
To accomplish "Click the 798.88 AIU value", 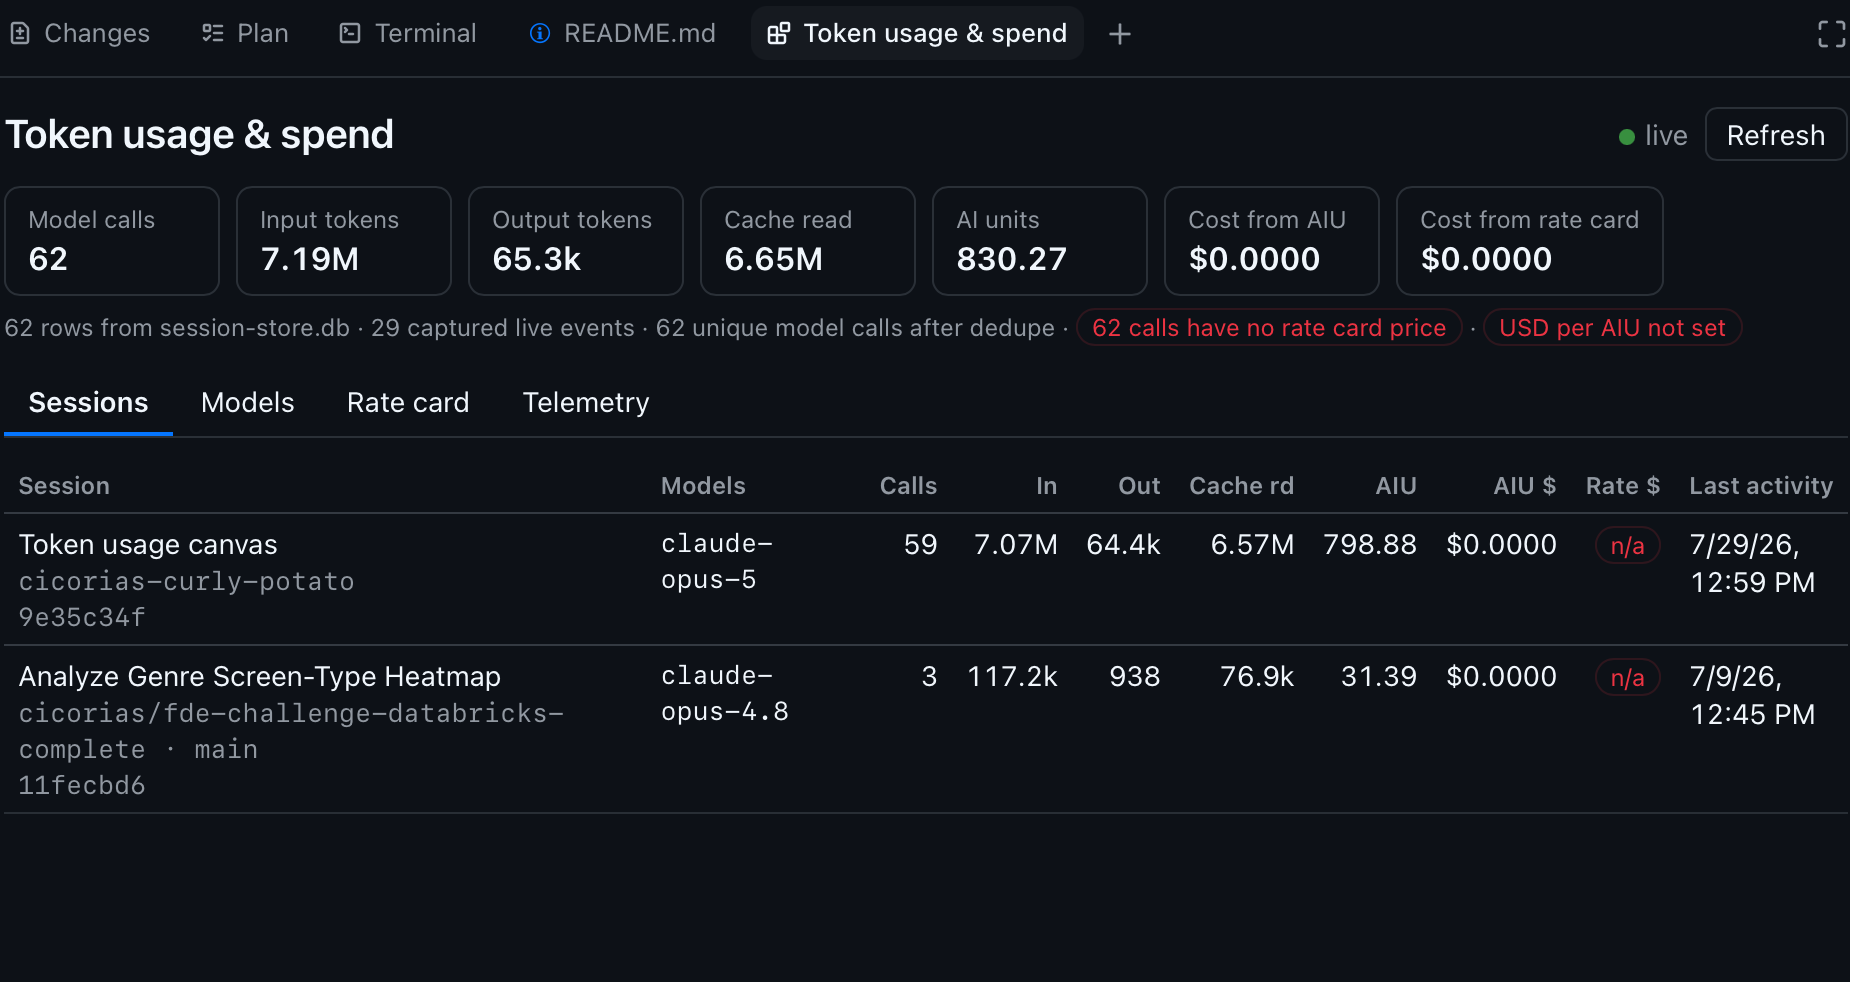I will (x=1370, y=545).
